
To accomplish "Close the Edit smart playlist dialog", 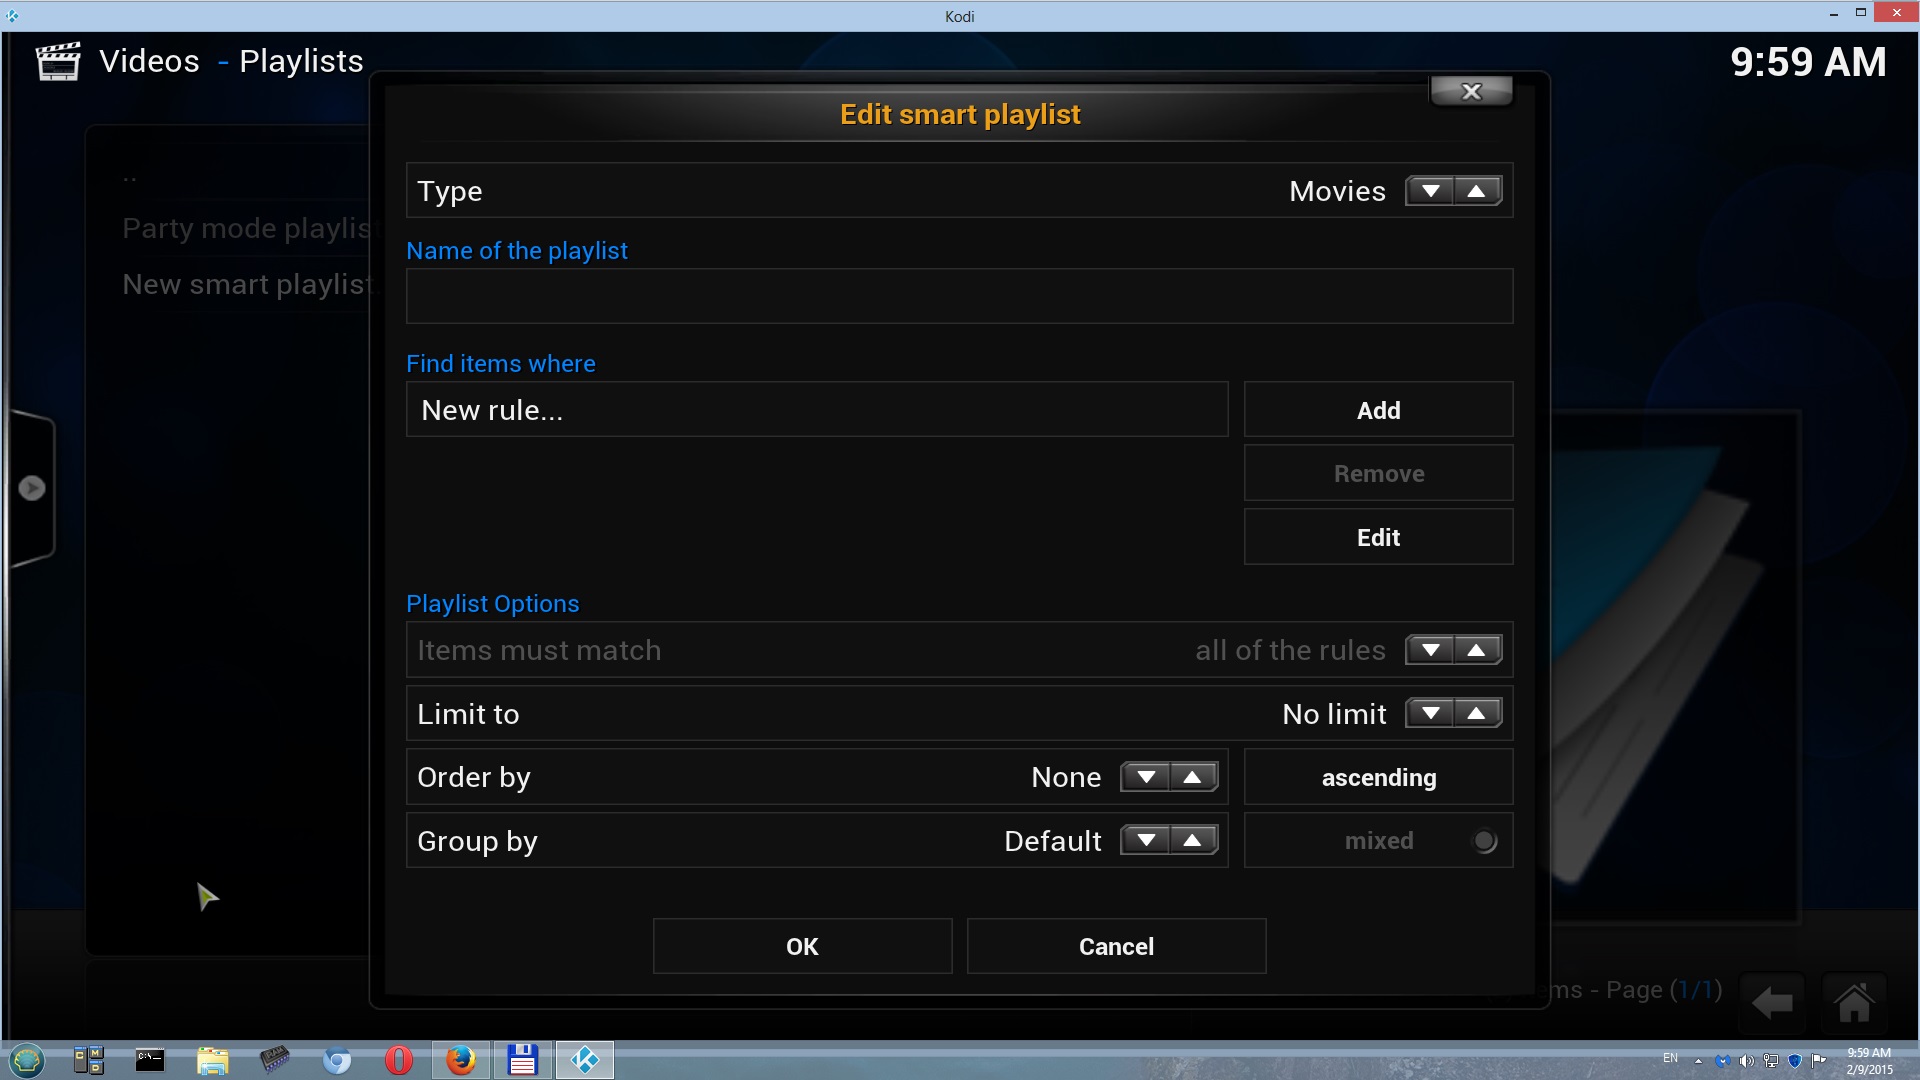I will coord(1471,91).
